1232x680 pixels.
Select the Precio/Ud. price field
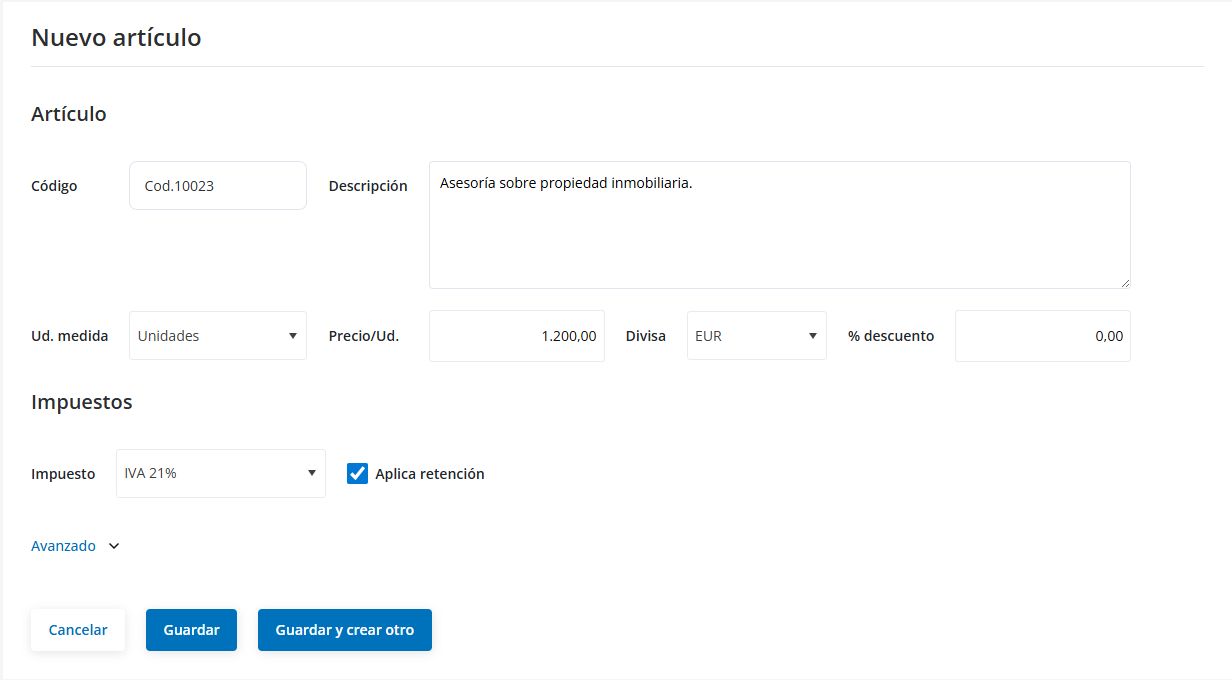point(517,336)
